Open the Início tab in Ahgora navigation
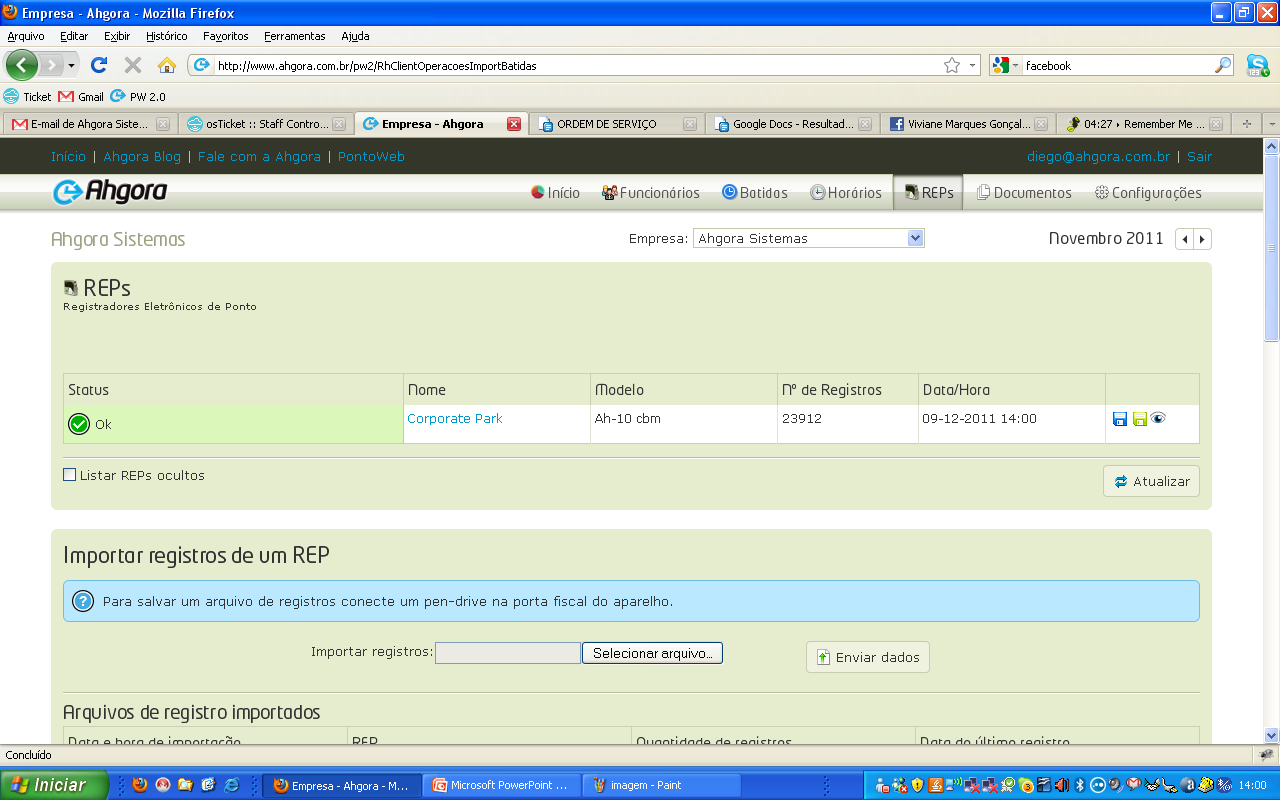This screenshot has width=1280, height=800. pyautogui.click(x=555, y=193)
